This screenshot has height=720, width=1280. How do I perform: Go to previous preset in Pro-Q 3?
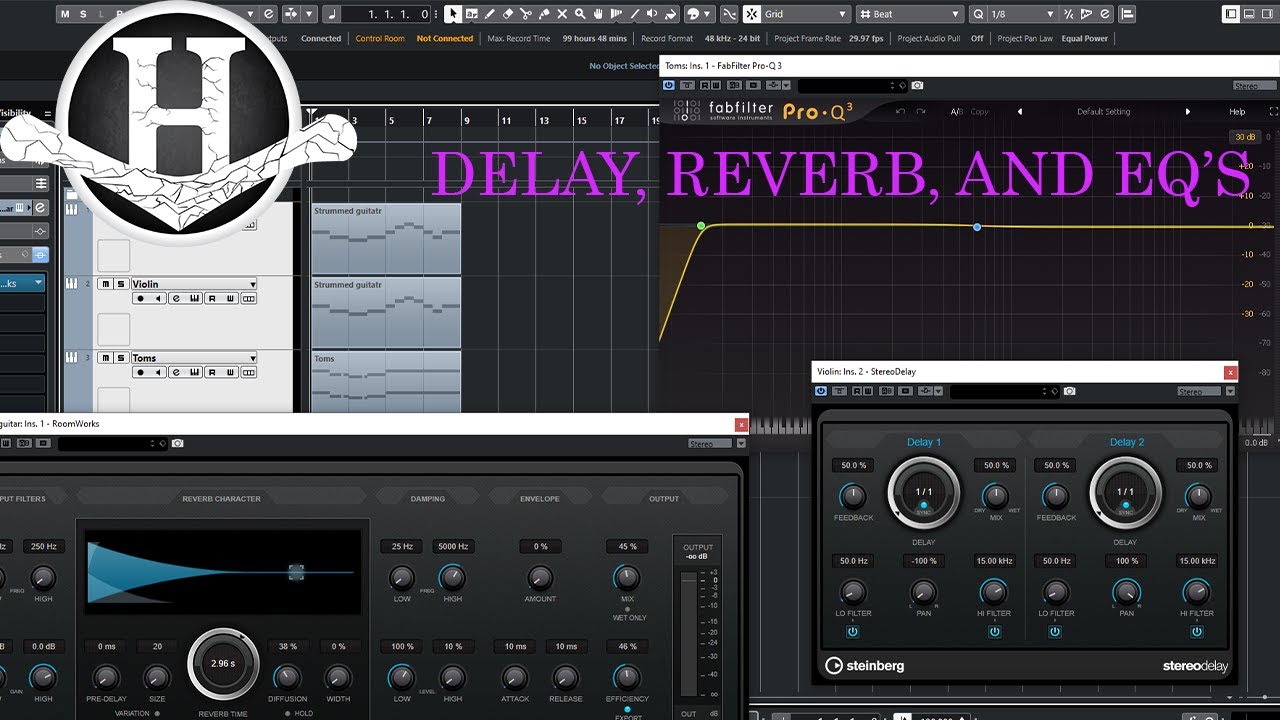click(1020, 112)
